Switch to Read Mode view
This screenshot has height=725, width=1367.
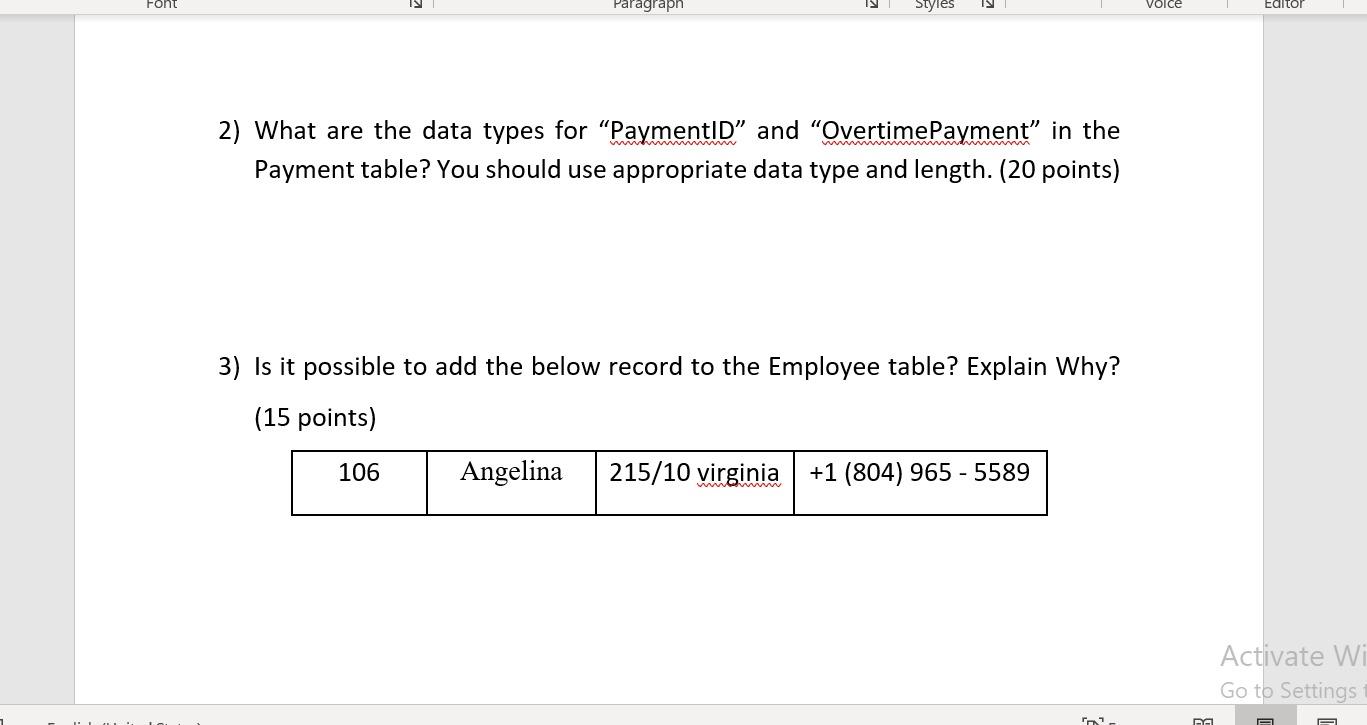pos(1203,721)
